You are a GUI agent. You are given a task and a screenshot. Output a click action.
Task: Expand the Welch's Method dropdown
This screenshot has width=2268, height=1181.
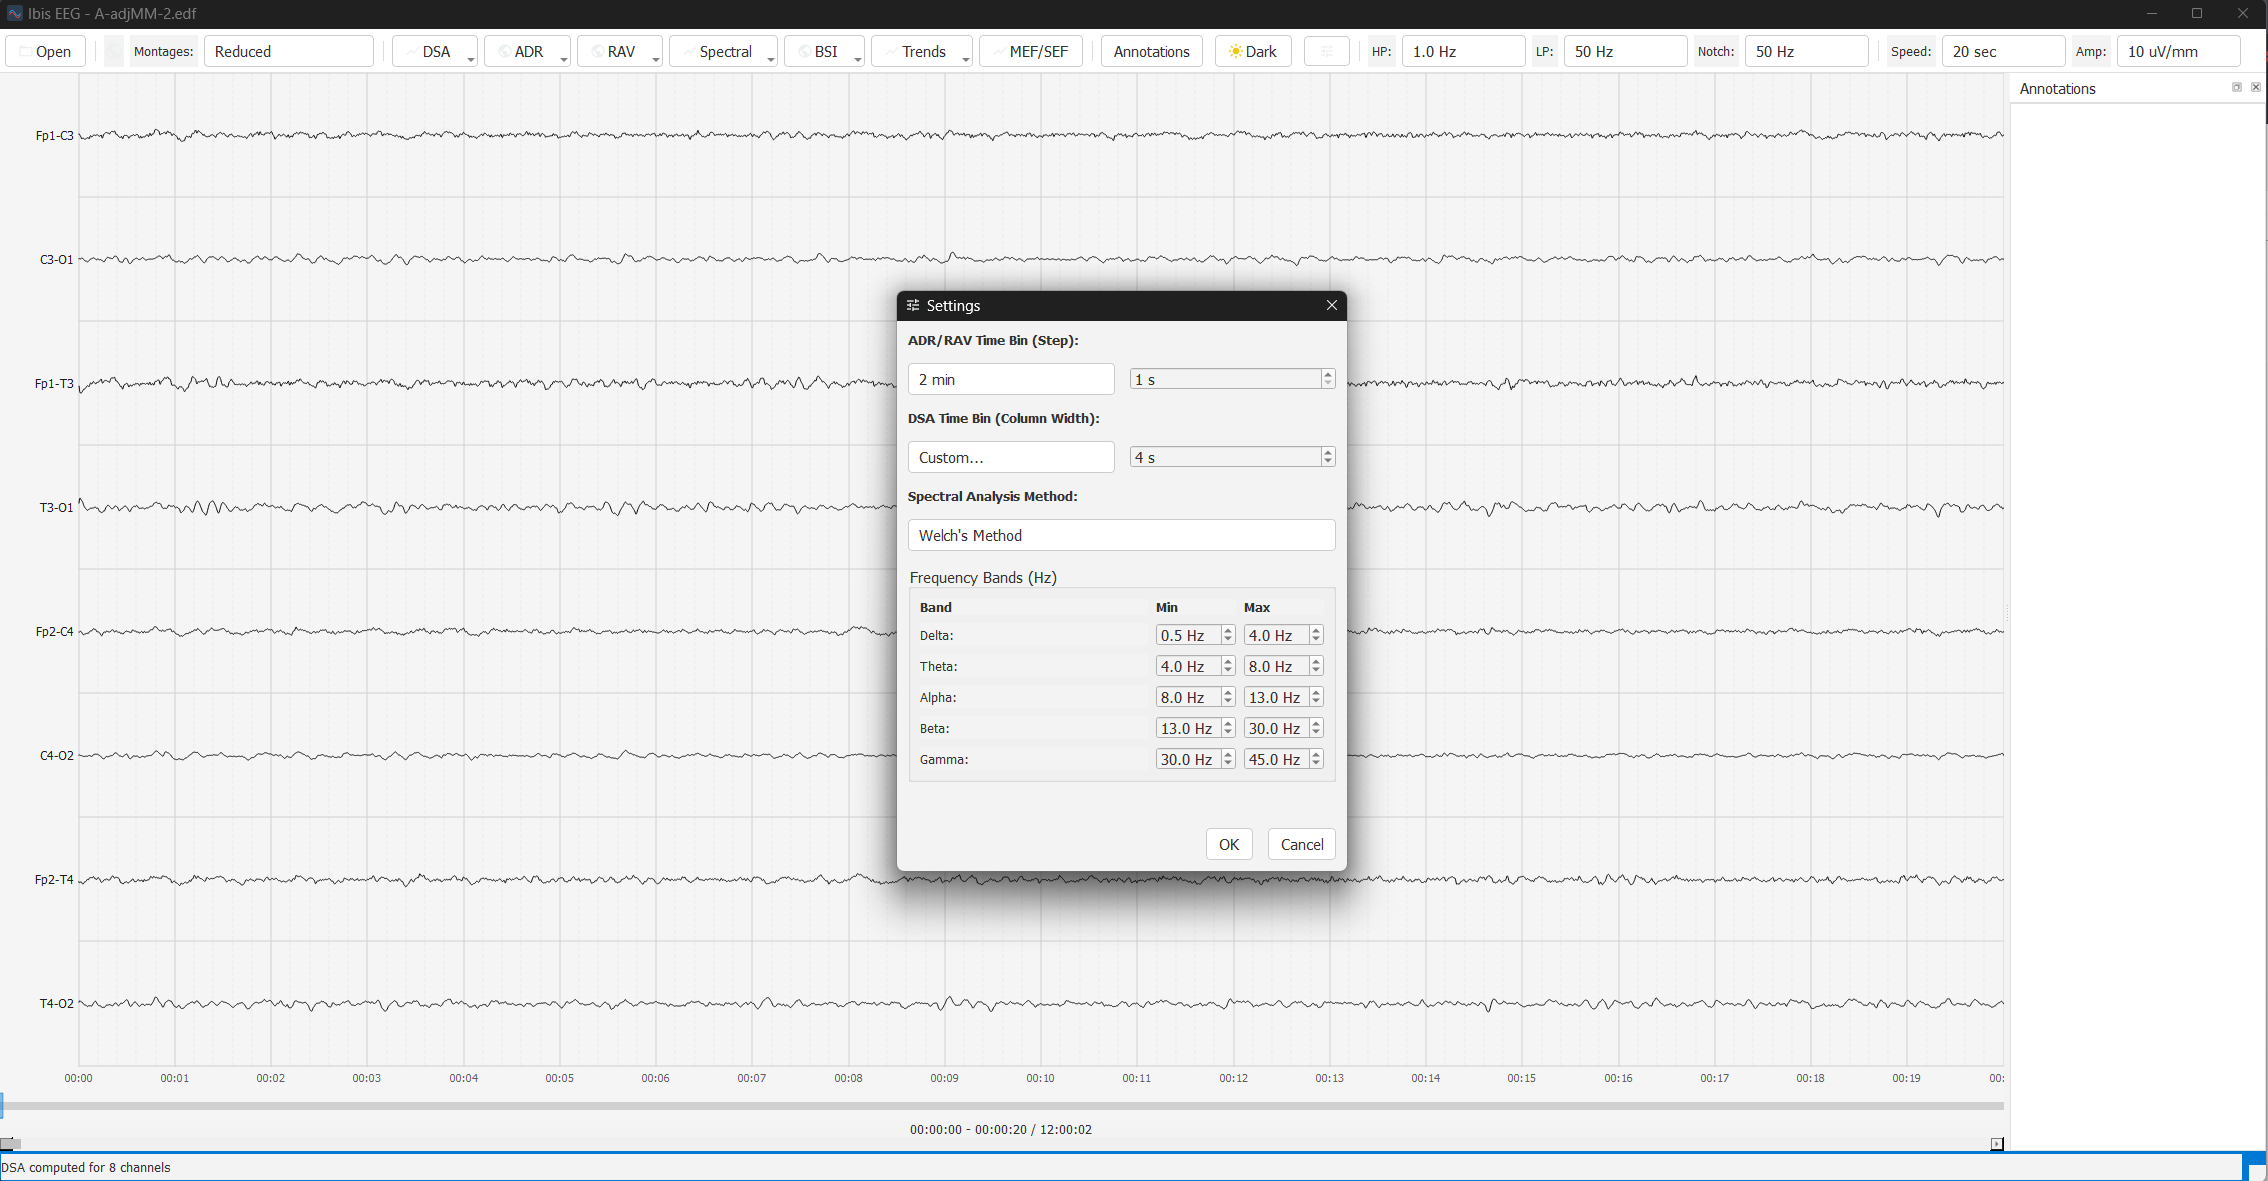pyautogui.click(x=1120, y=535)
